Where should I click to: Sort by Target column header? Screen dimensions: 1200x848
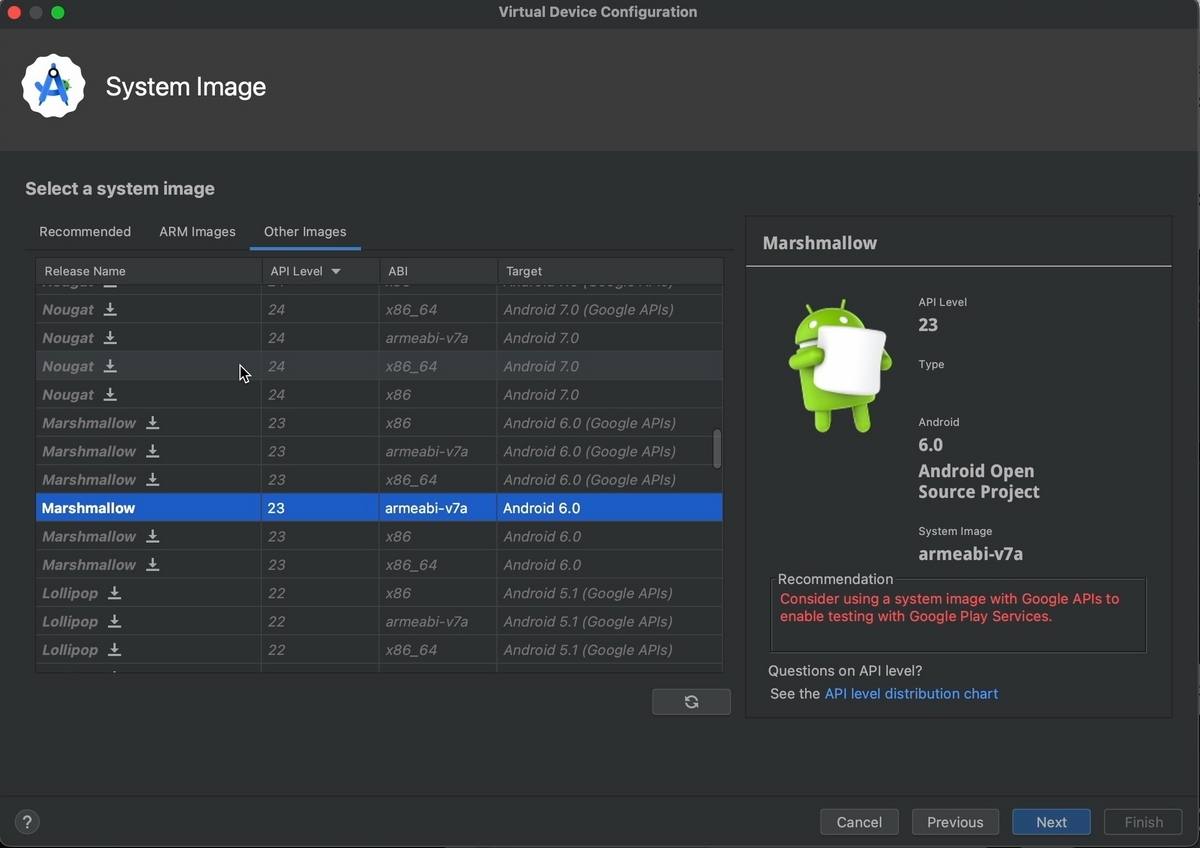[x=610, y=271]
